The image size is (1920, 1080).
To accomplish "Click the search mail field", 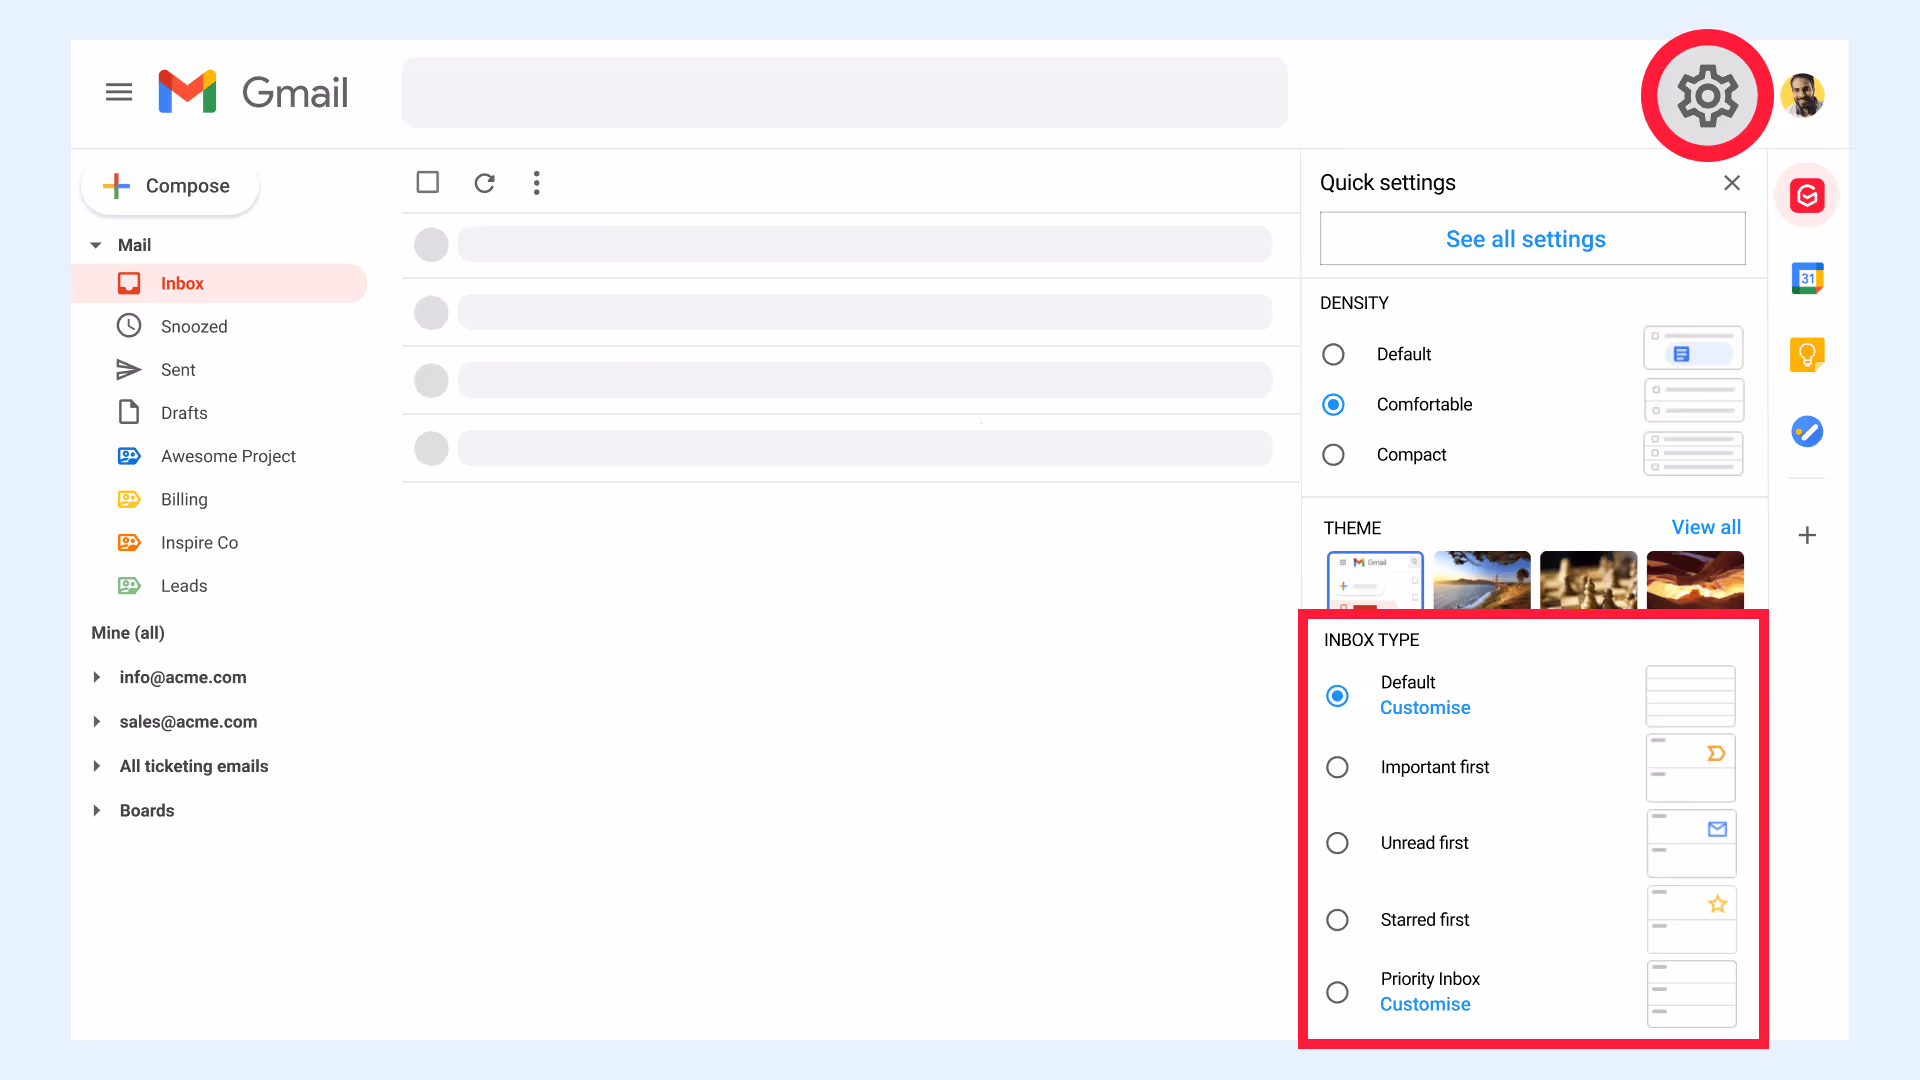I will coord(845,92).
